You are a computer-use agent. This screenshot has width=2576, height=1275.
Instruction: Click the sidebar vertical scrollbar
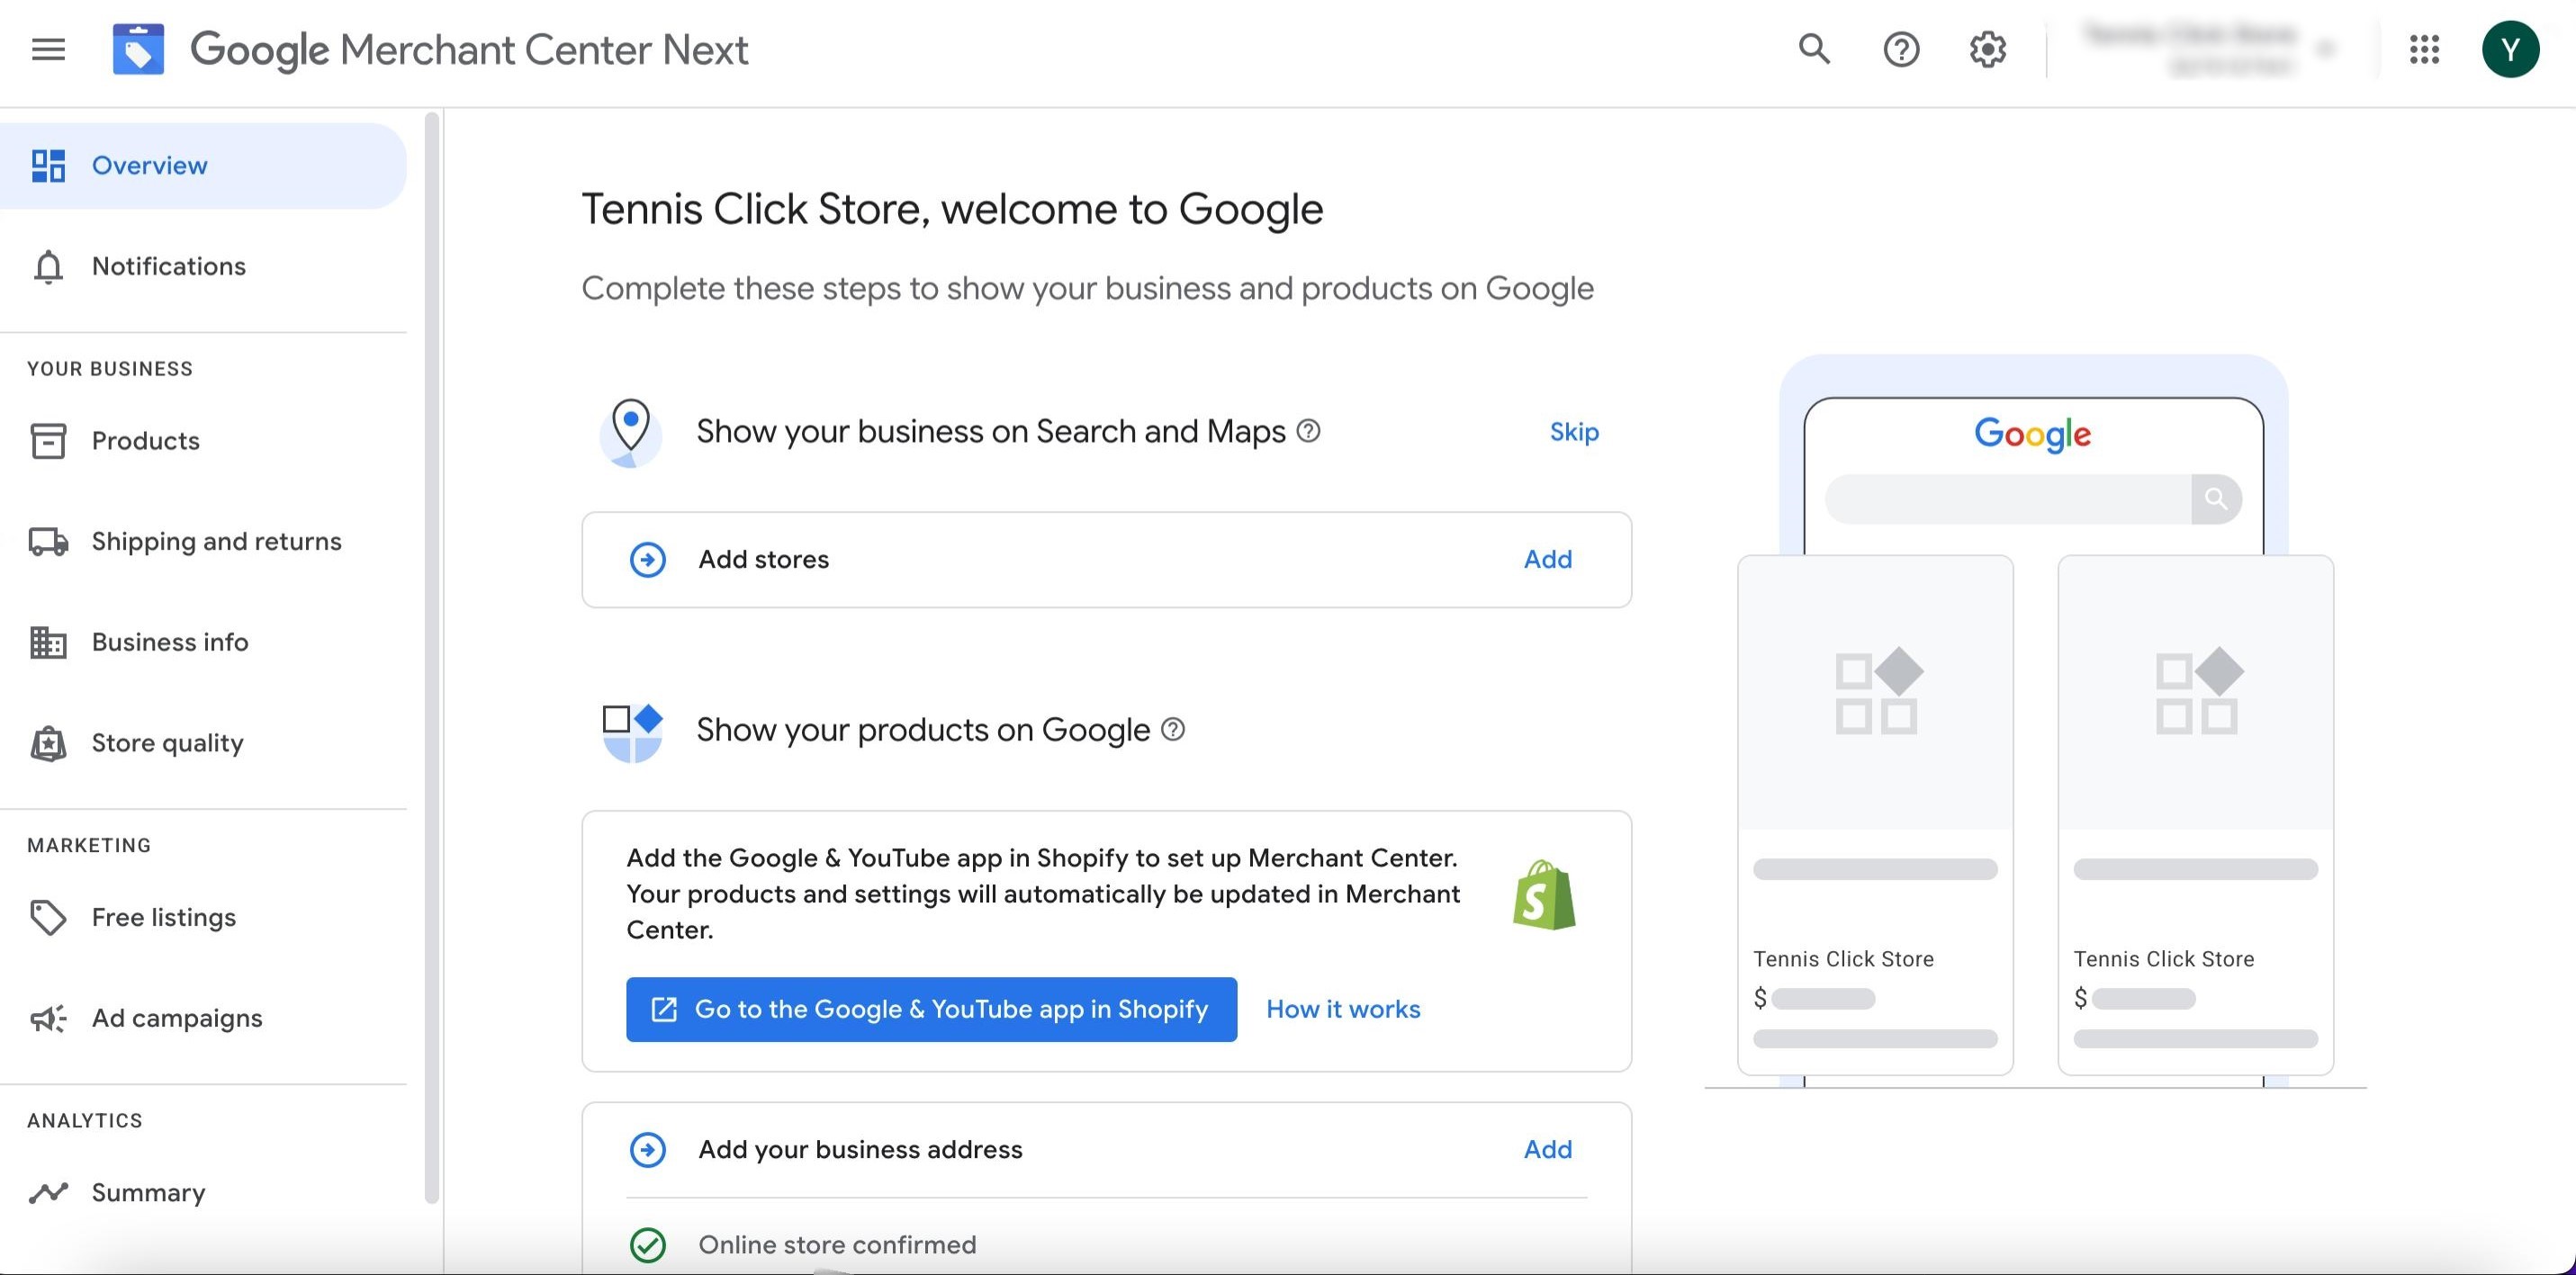point(432,657)
